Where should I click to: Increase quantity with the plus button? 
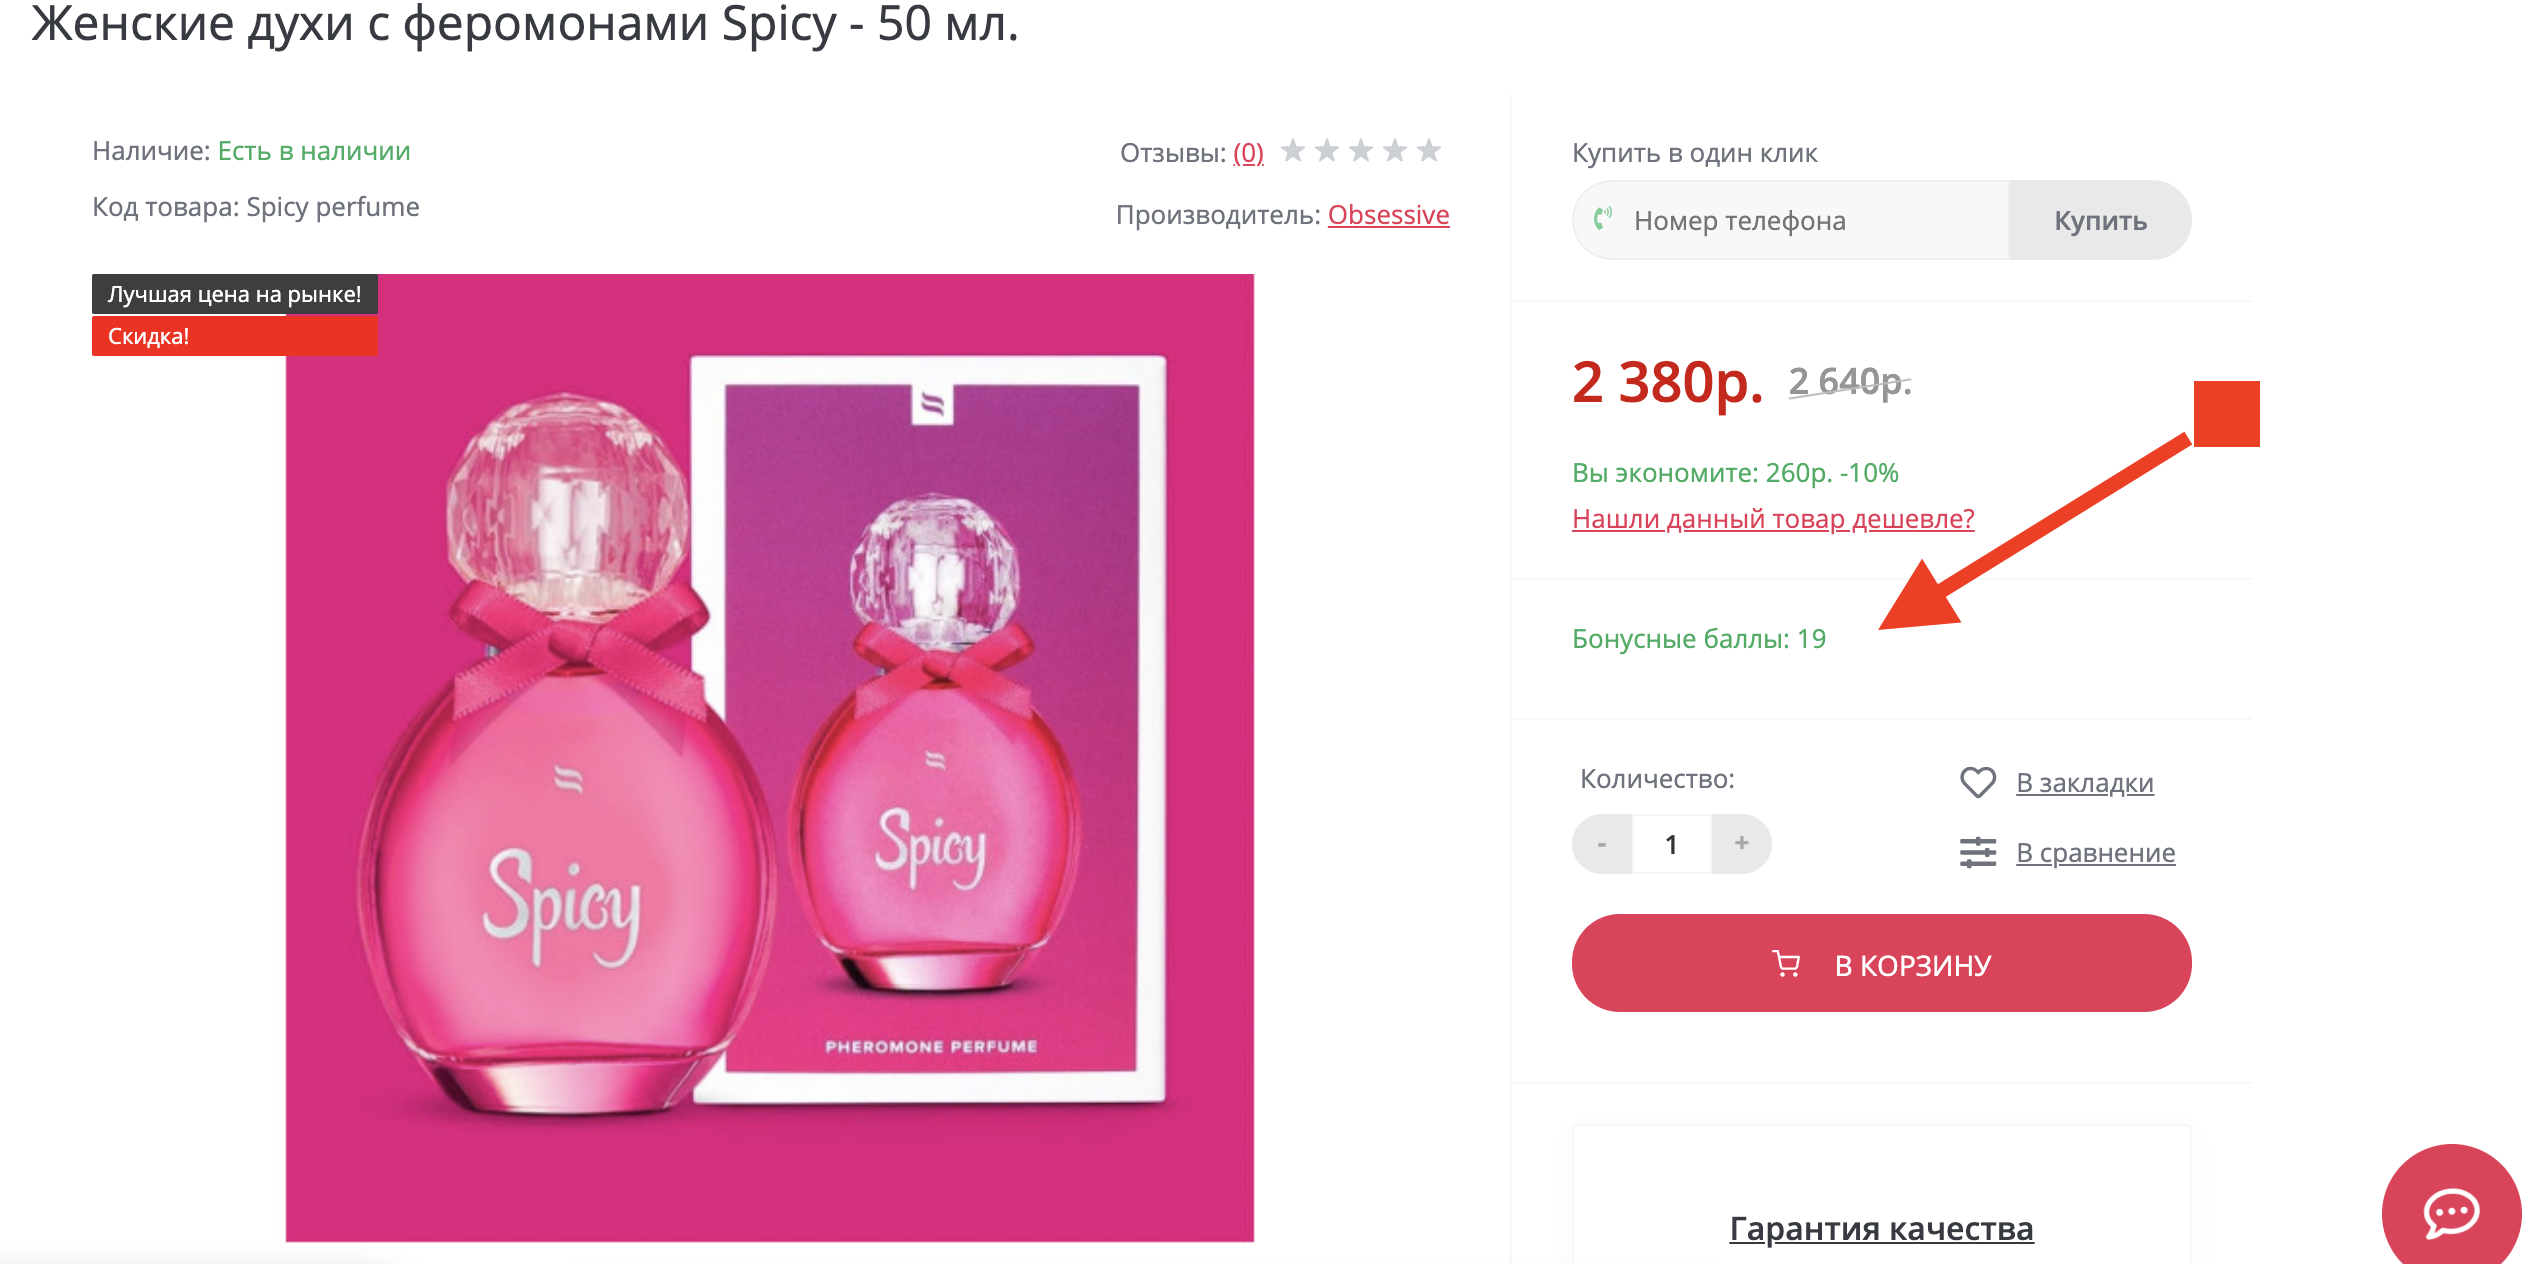pos(1741,844)
